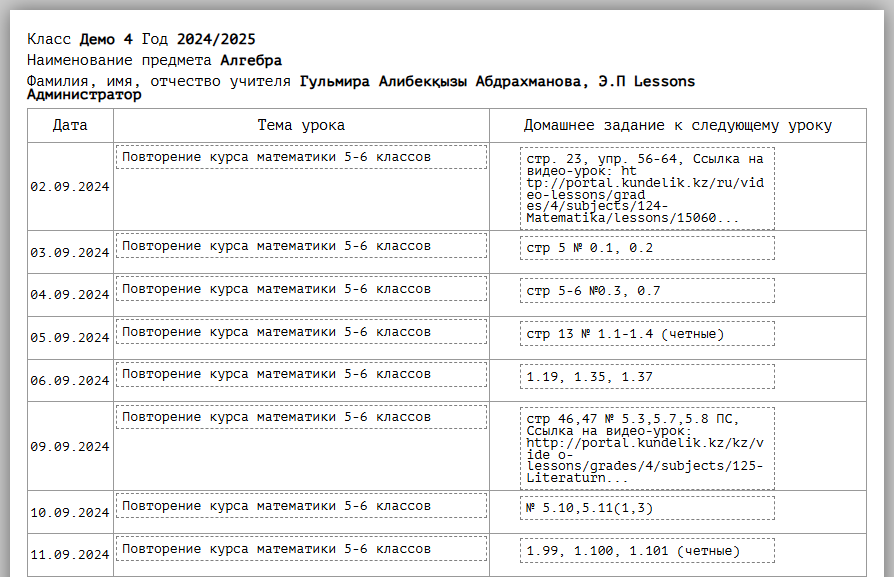Click the date cell 10.09.2024

pyautogui.click(x=70, y=513)
